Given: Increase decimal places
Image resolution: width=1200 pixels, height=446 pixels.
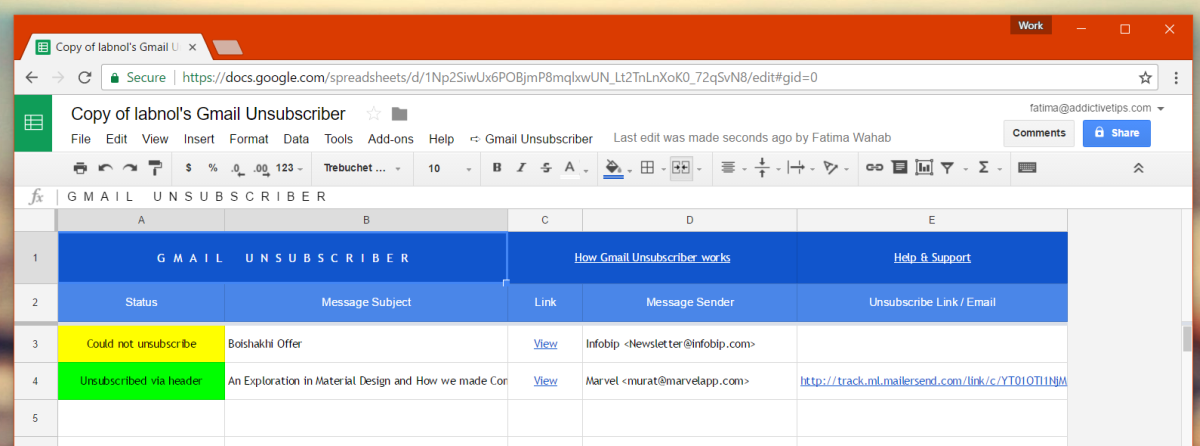Looking at the screenshot, I should click(x=261, y=168).
